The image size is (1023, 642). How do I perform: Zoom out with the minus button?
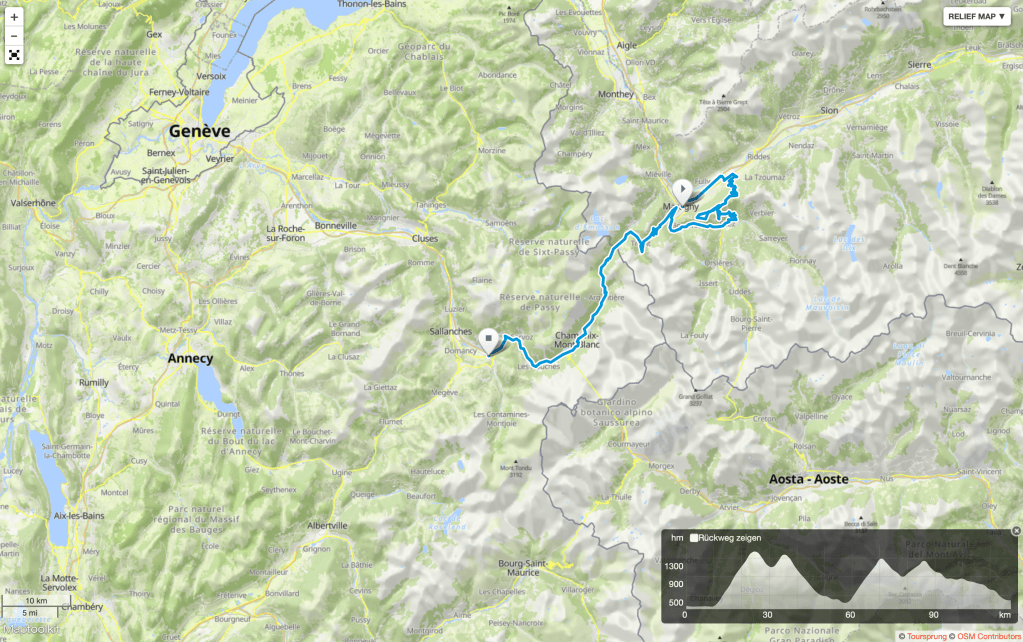14,36
